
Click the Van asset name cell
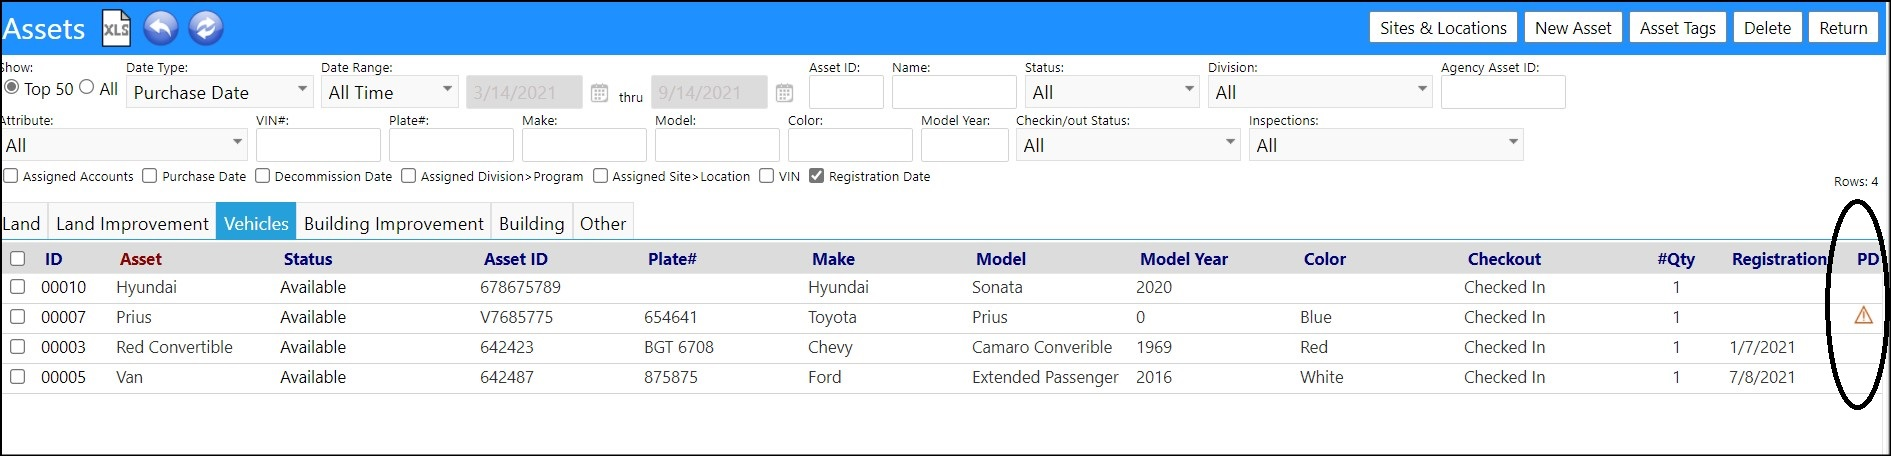click(x=129, y=377)
